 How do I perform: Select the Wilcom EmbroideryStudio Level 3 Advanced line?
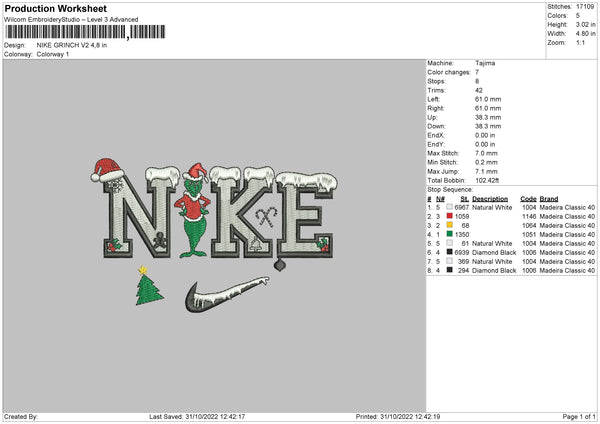tap(71, 19)
